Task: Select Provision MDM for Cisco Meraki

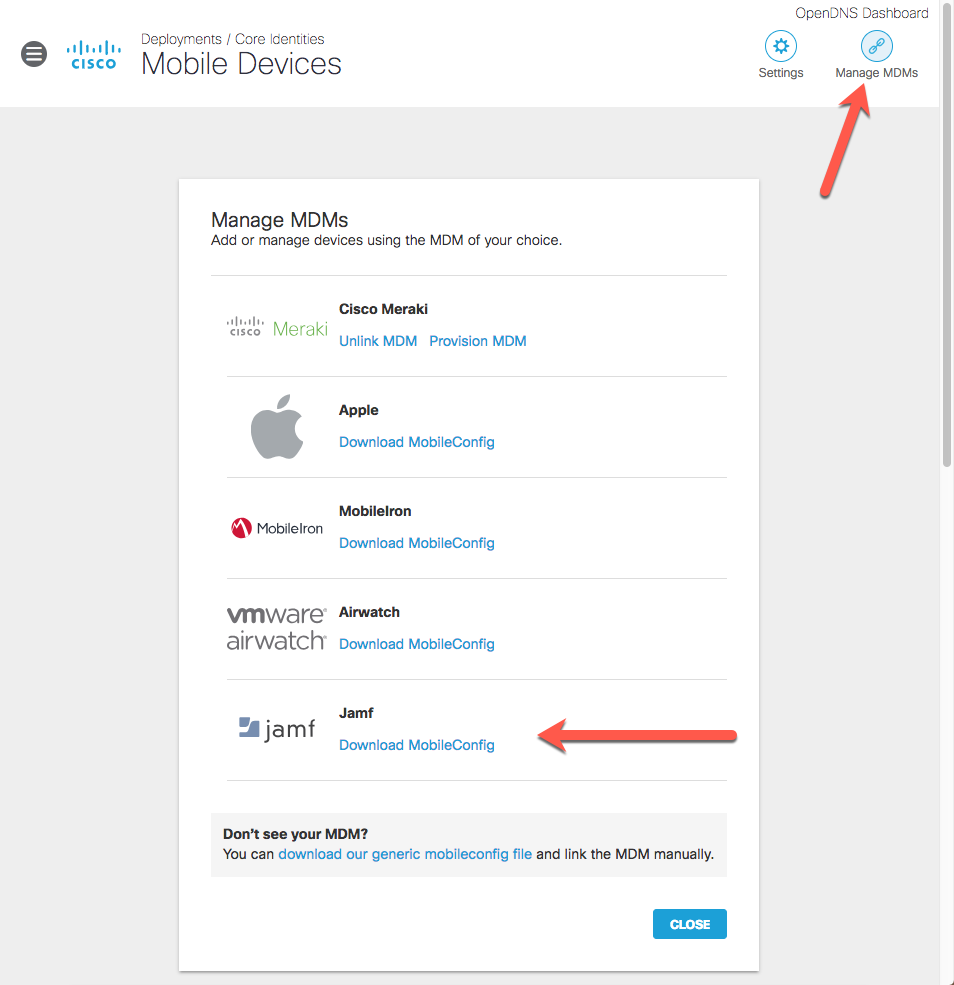Action: pyautogui.click(x=477, y=341)
